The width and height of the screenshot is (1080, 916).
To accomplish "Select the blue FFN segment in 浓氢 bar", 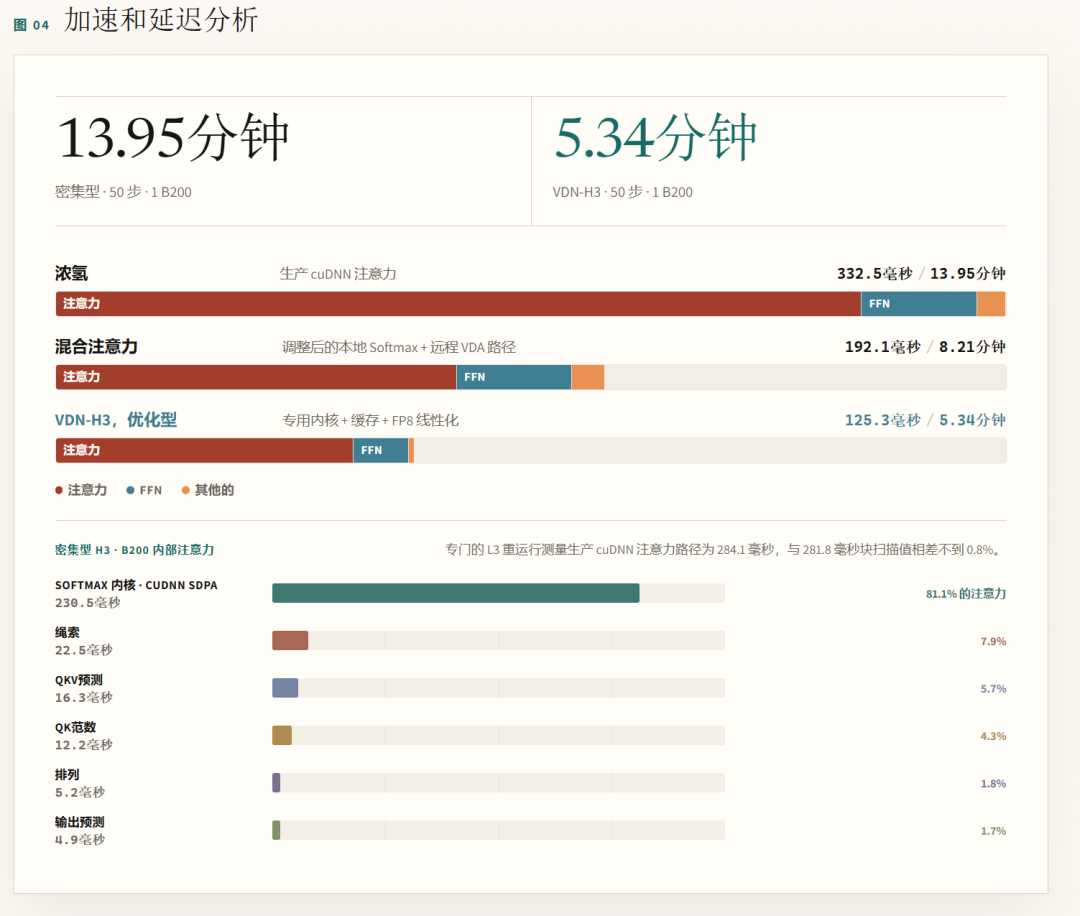I will (919, 304).
